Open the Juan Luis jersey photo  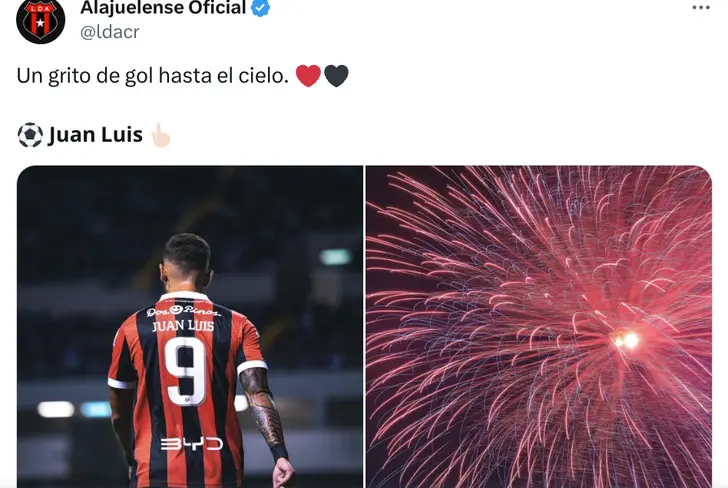pyautogui.click(x=190, y=326)
